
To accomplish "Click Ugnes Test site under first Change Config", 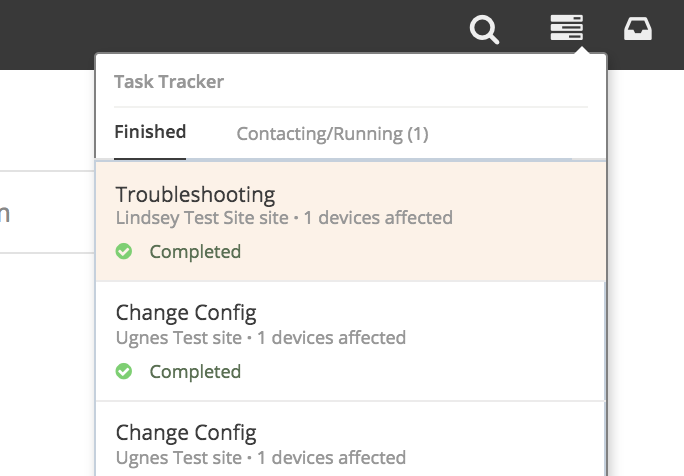I will pyautogui.click(x=178, y=337).
